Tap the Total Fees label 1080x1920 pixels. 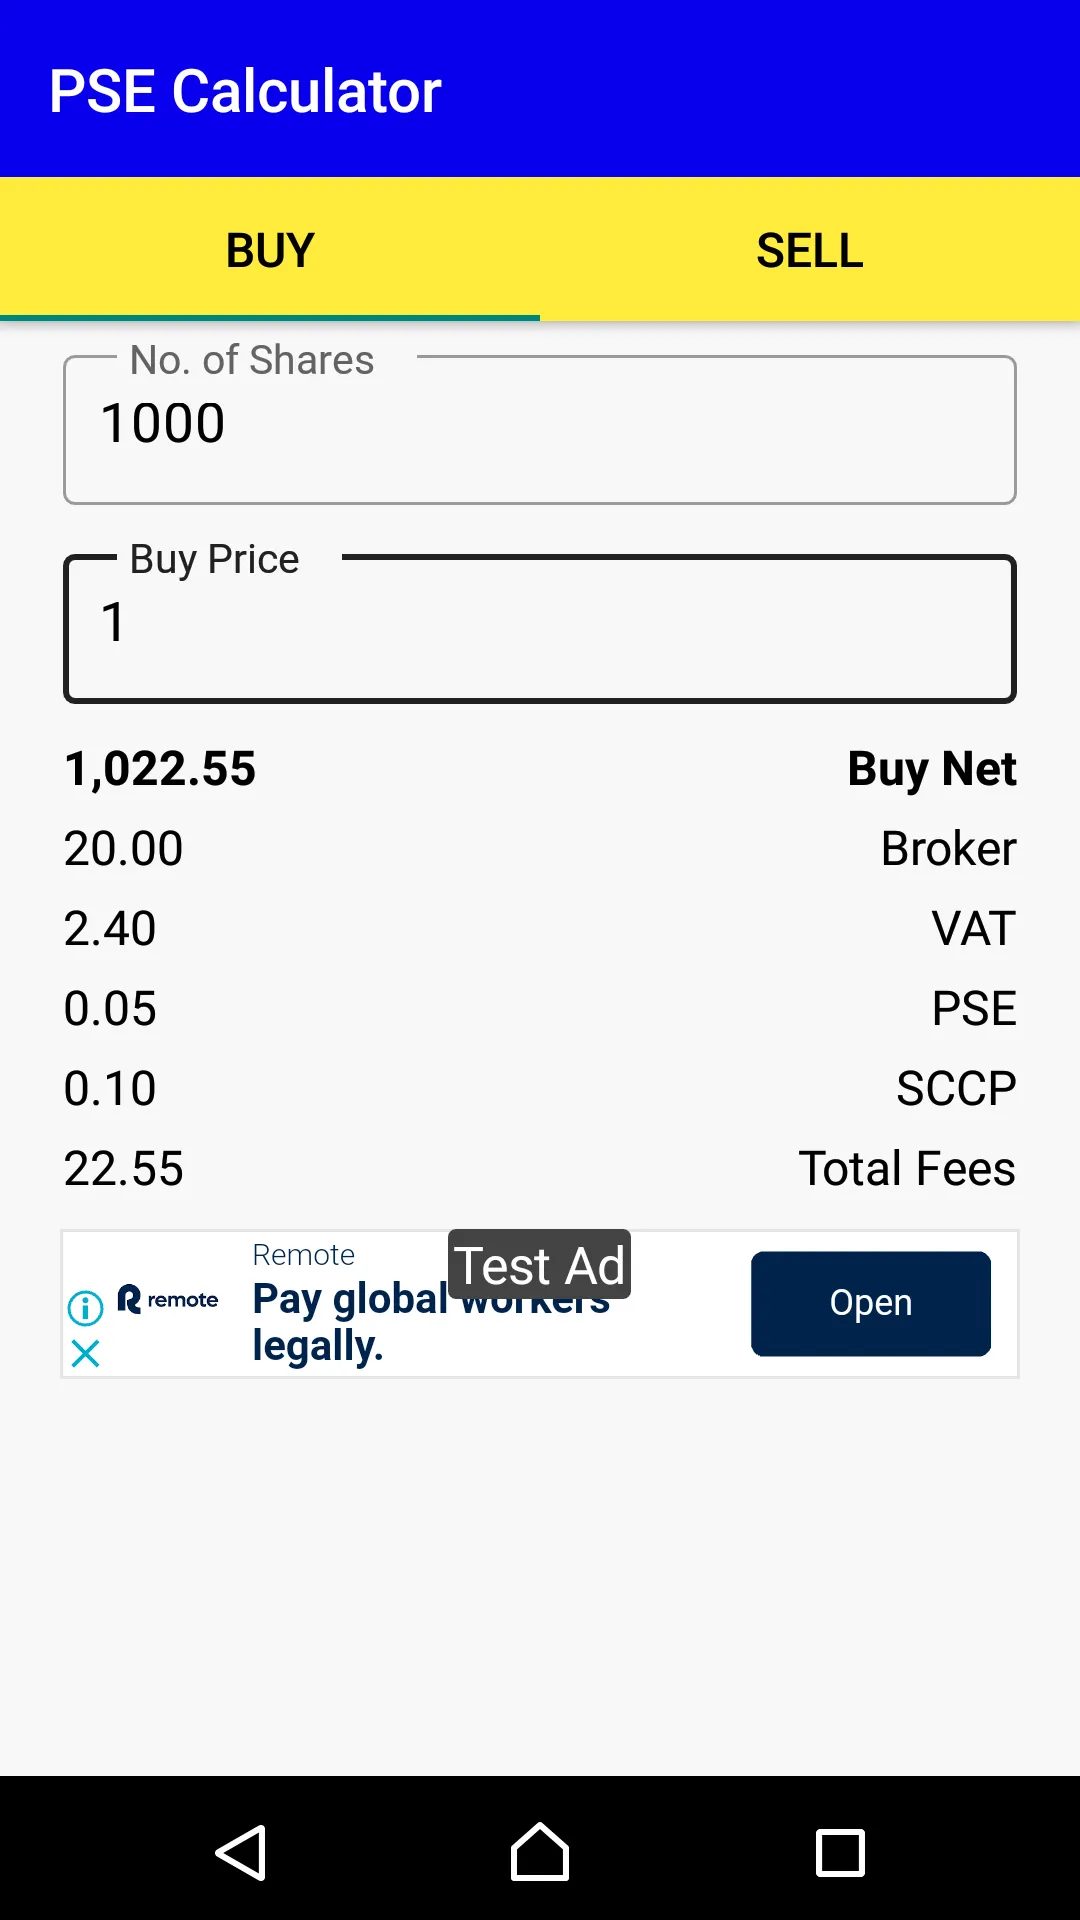pos(907,1169)
